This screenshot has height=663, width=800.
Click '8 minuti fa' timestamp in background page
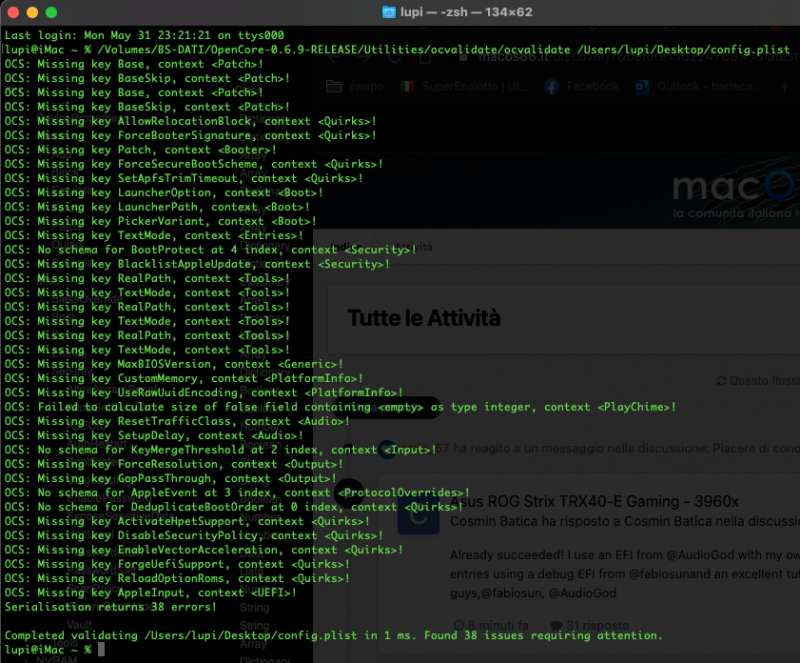click(x=491, y=625)
